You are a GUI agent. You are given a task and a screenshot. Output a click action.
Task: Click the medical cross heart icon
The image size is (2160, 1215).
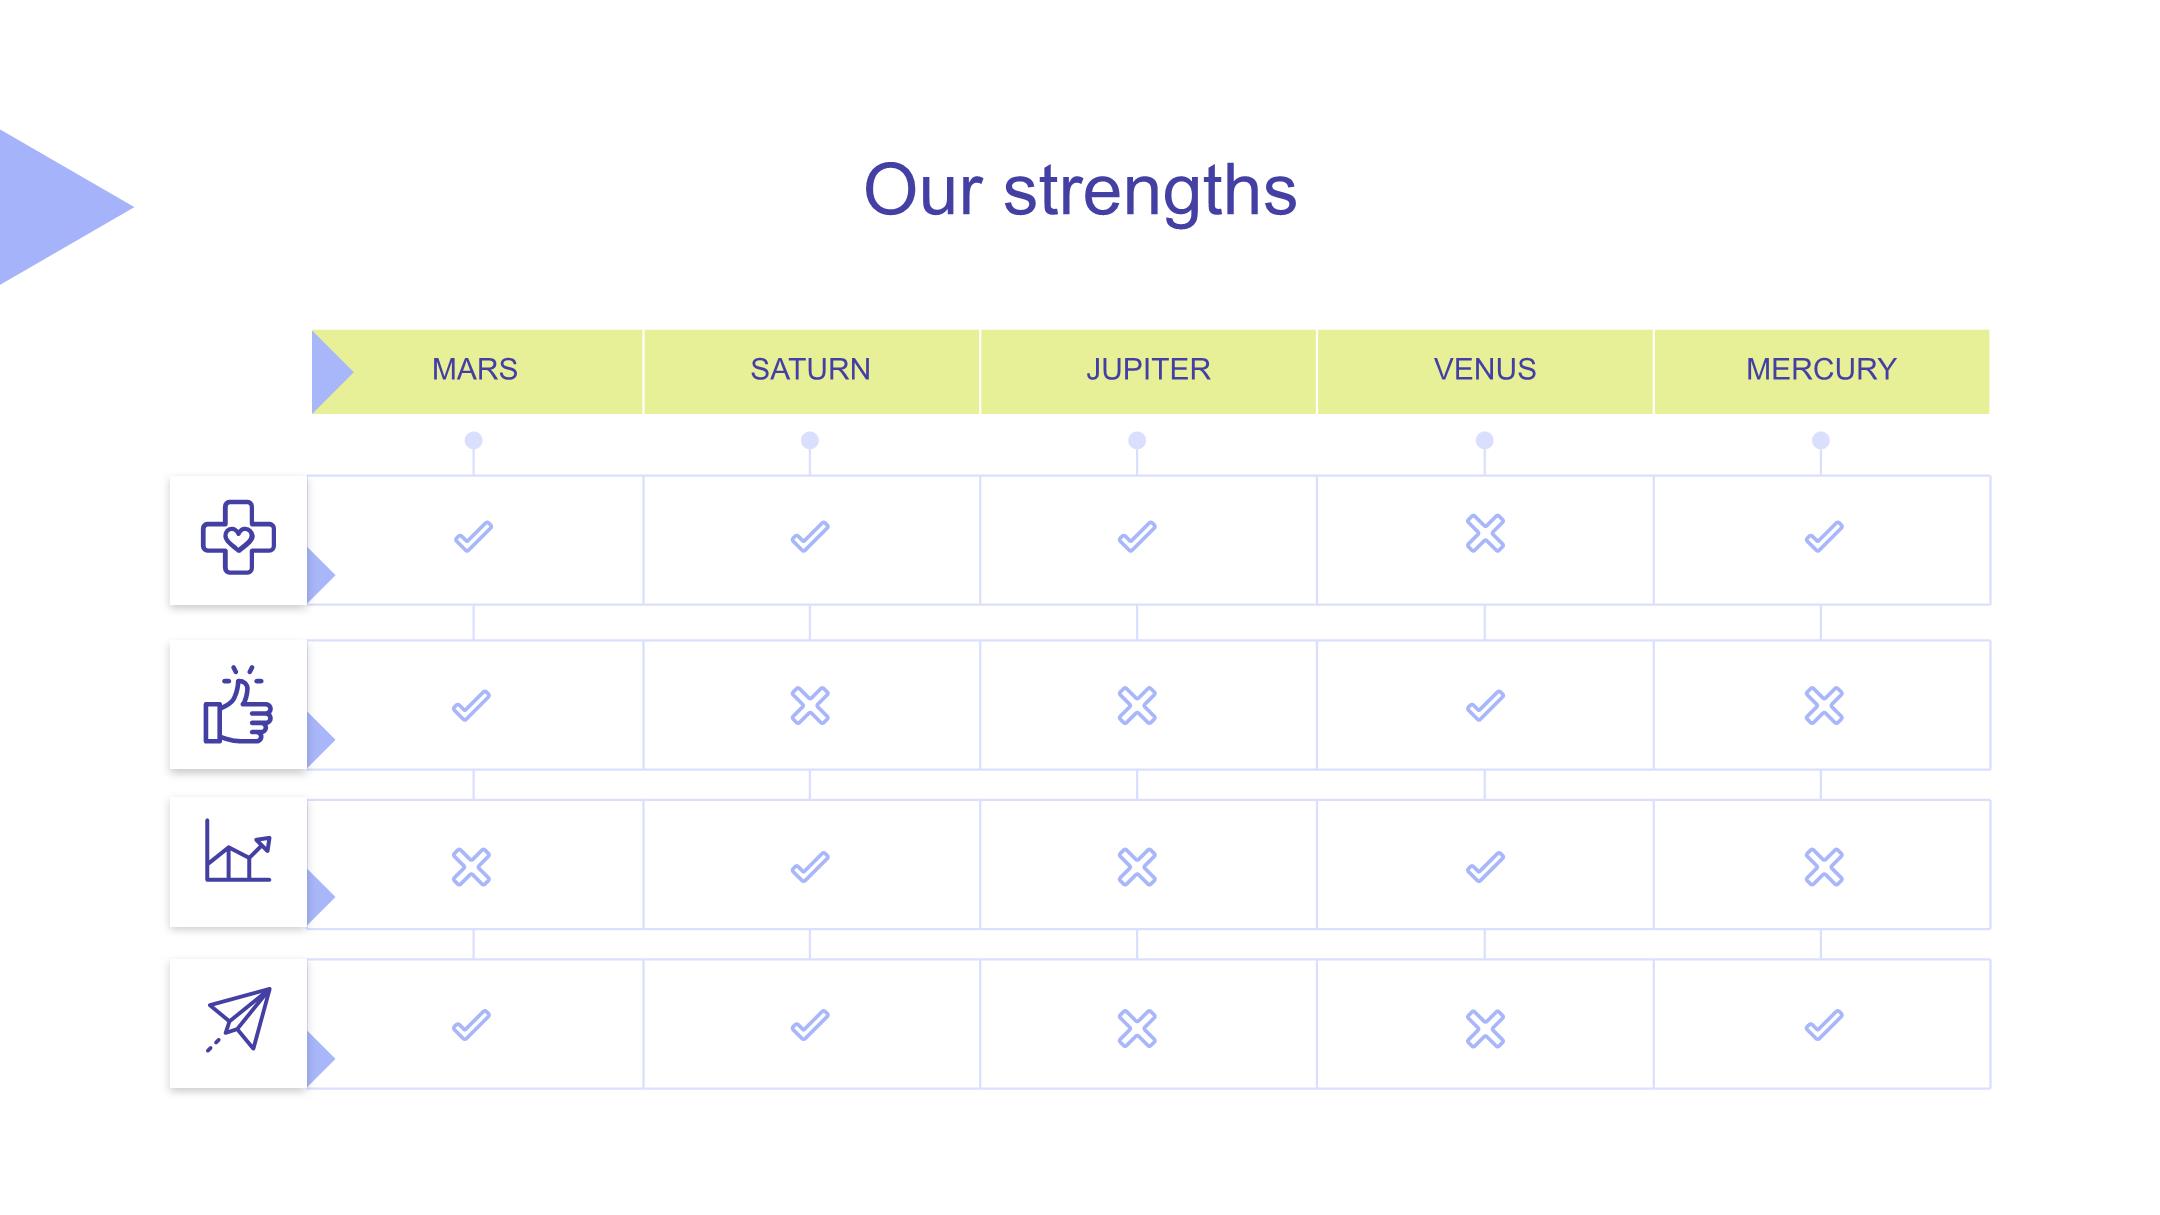(x=238, y=537)
